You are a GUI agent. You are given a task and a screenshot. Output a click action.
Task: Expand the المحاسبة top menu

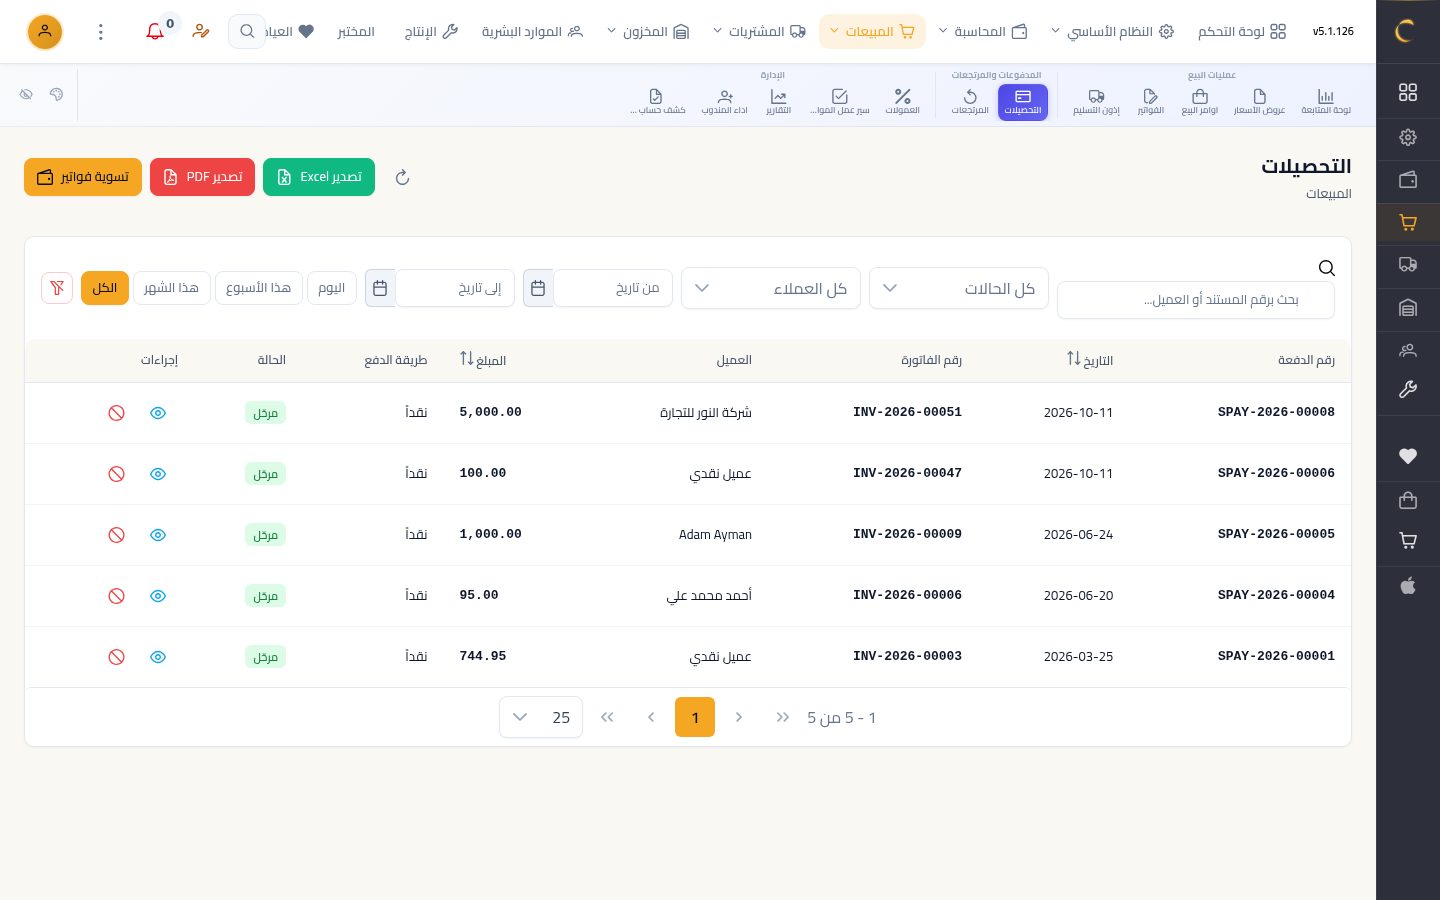tap(983, 32)
